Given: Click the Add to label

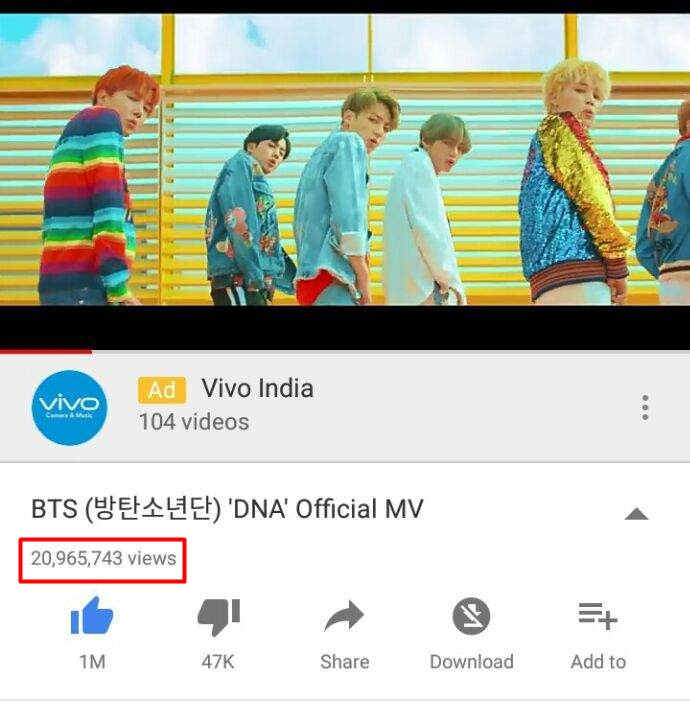Looking at the screenshot, I should pos(598,661).
